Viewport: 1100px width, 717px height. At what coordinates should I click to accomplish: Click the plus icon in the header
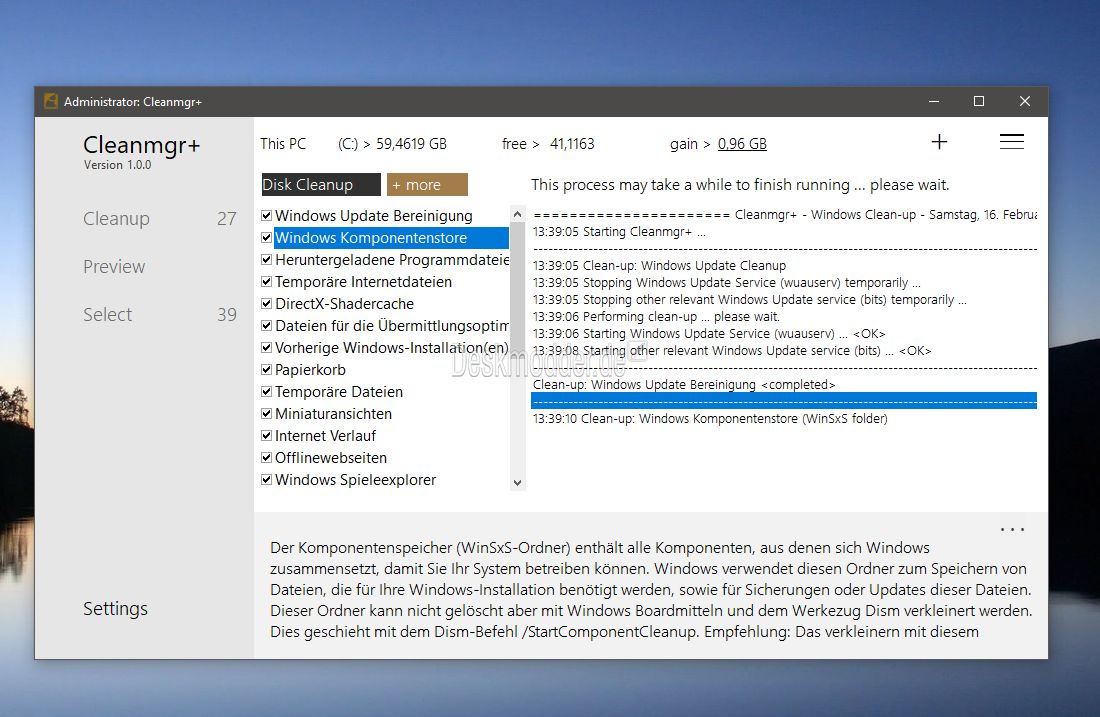click(939, 142)
